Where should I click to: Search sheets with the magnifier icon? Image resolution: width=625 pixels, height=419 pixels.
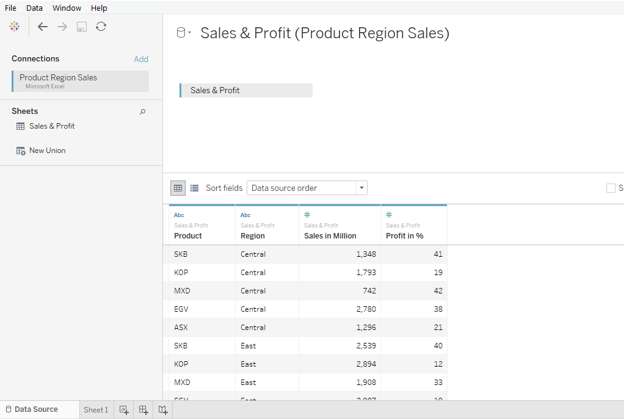pyautogui.click(x=142, y=112)
